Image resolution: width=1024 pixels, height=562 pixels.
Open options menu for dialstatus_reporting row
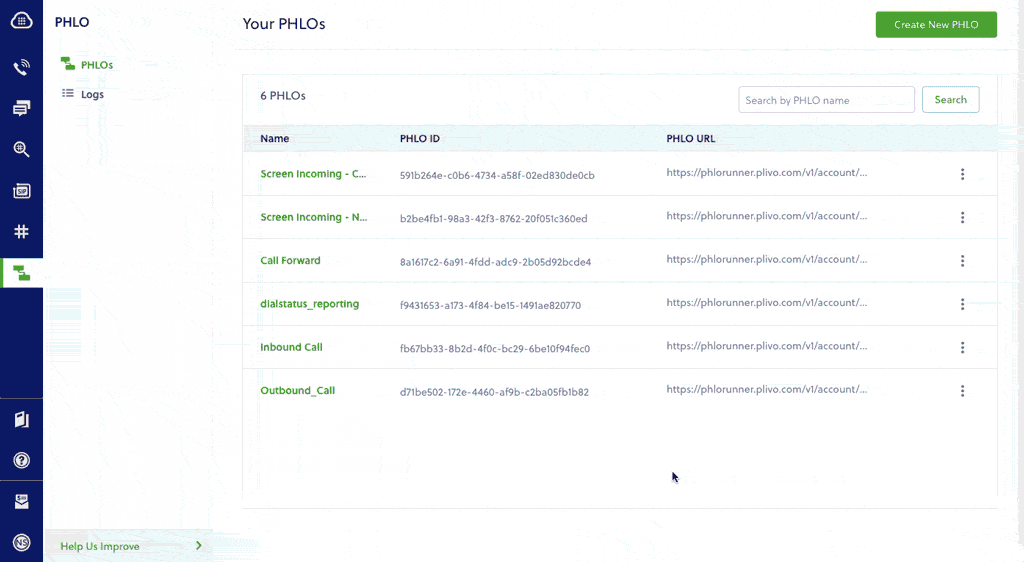click(x=962, y=304)
